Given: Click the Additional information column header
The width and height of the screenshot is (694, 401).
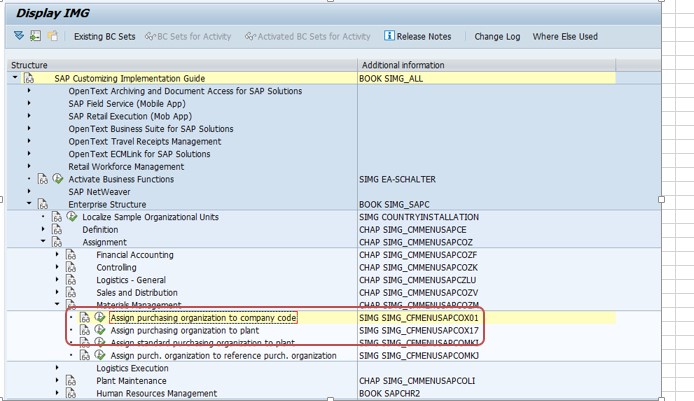Looking at the screenshot, I should pyautogui.click(x=486, y=65).
